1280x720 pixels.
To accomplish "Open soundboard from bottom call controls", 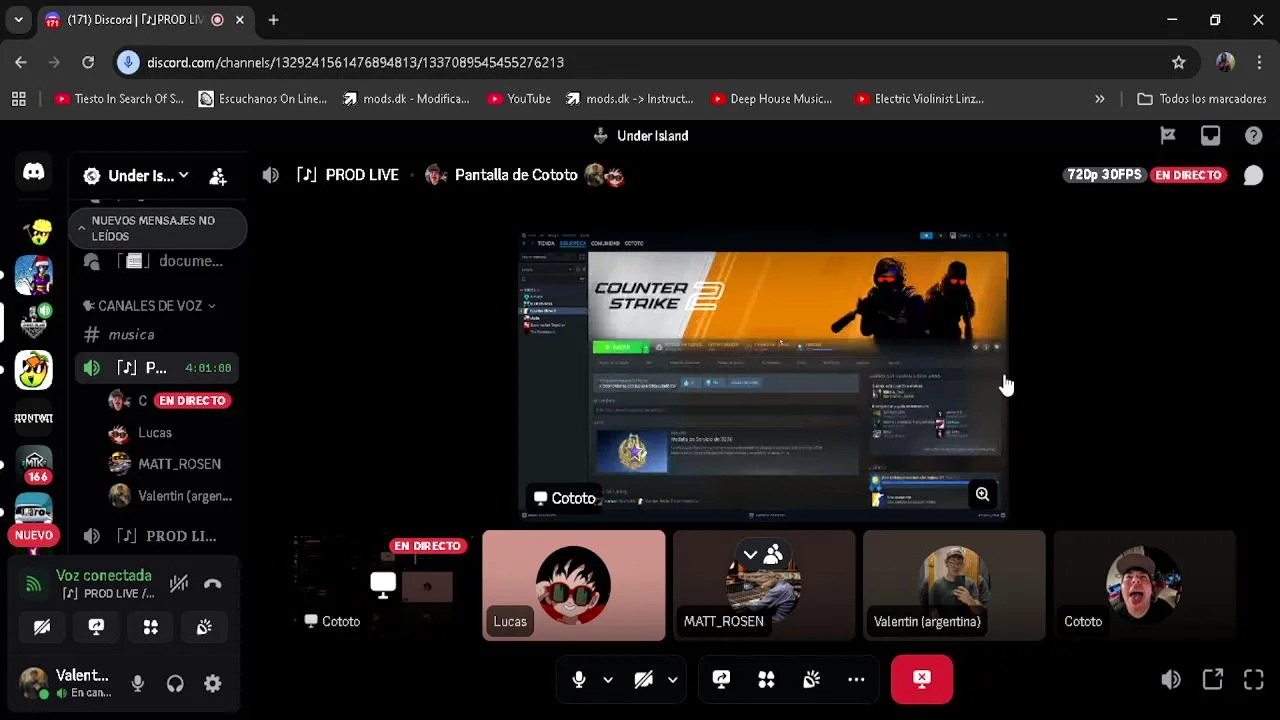I will pyautogui.click(x=811, y=680).
